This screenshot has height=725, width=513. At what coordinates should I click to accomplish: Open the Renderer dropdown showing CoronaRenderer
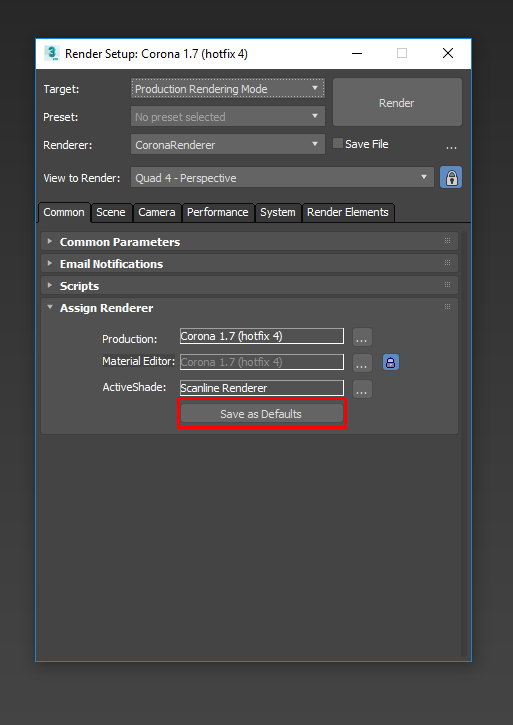228,145
